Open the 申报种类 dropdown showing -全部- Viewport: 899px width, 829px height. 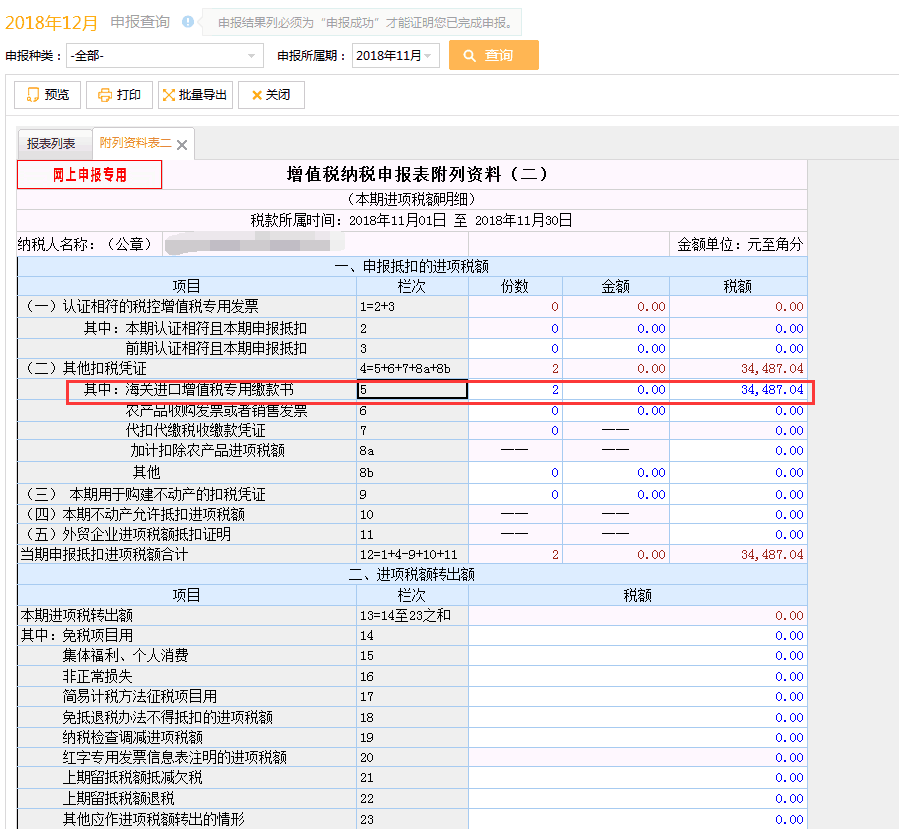tap(165, 56)
